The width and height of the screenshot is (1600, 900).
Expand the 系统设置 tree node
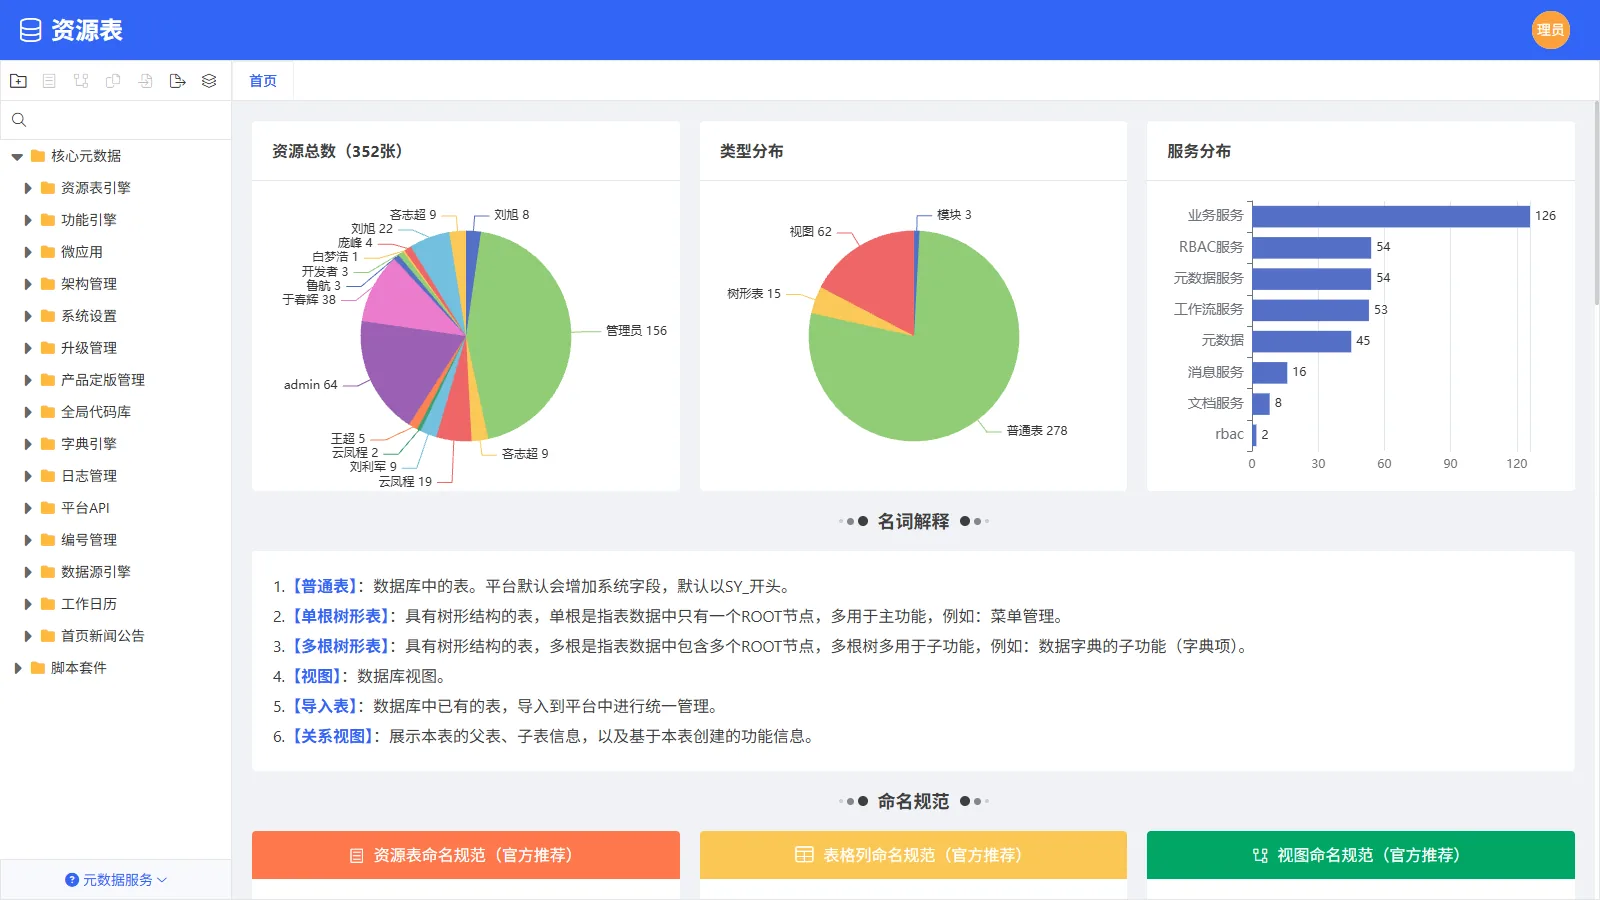pos(28,316)
